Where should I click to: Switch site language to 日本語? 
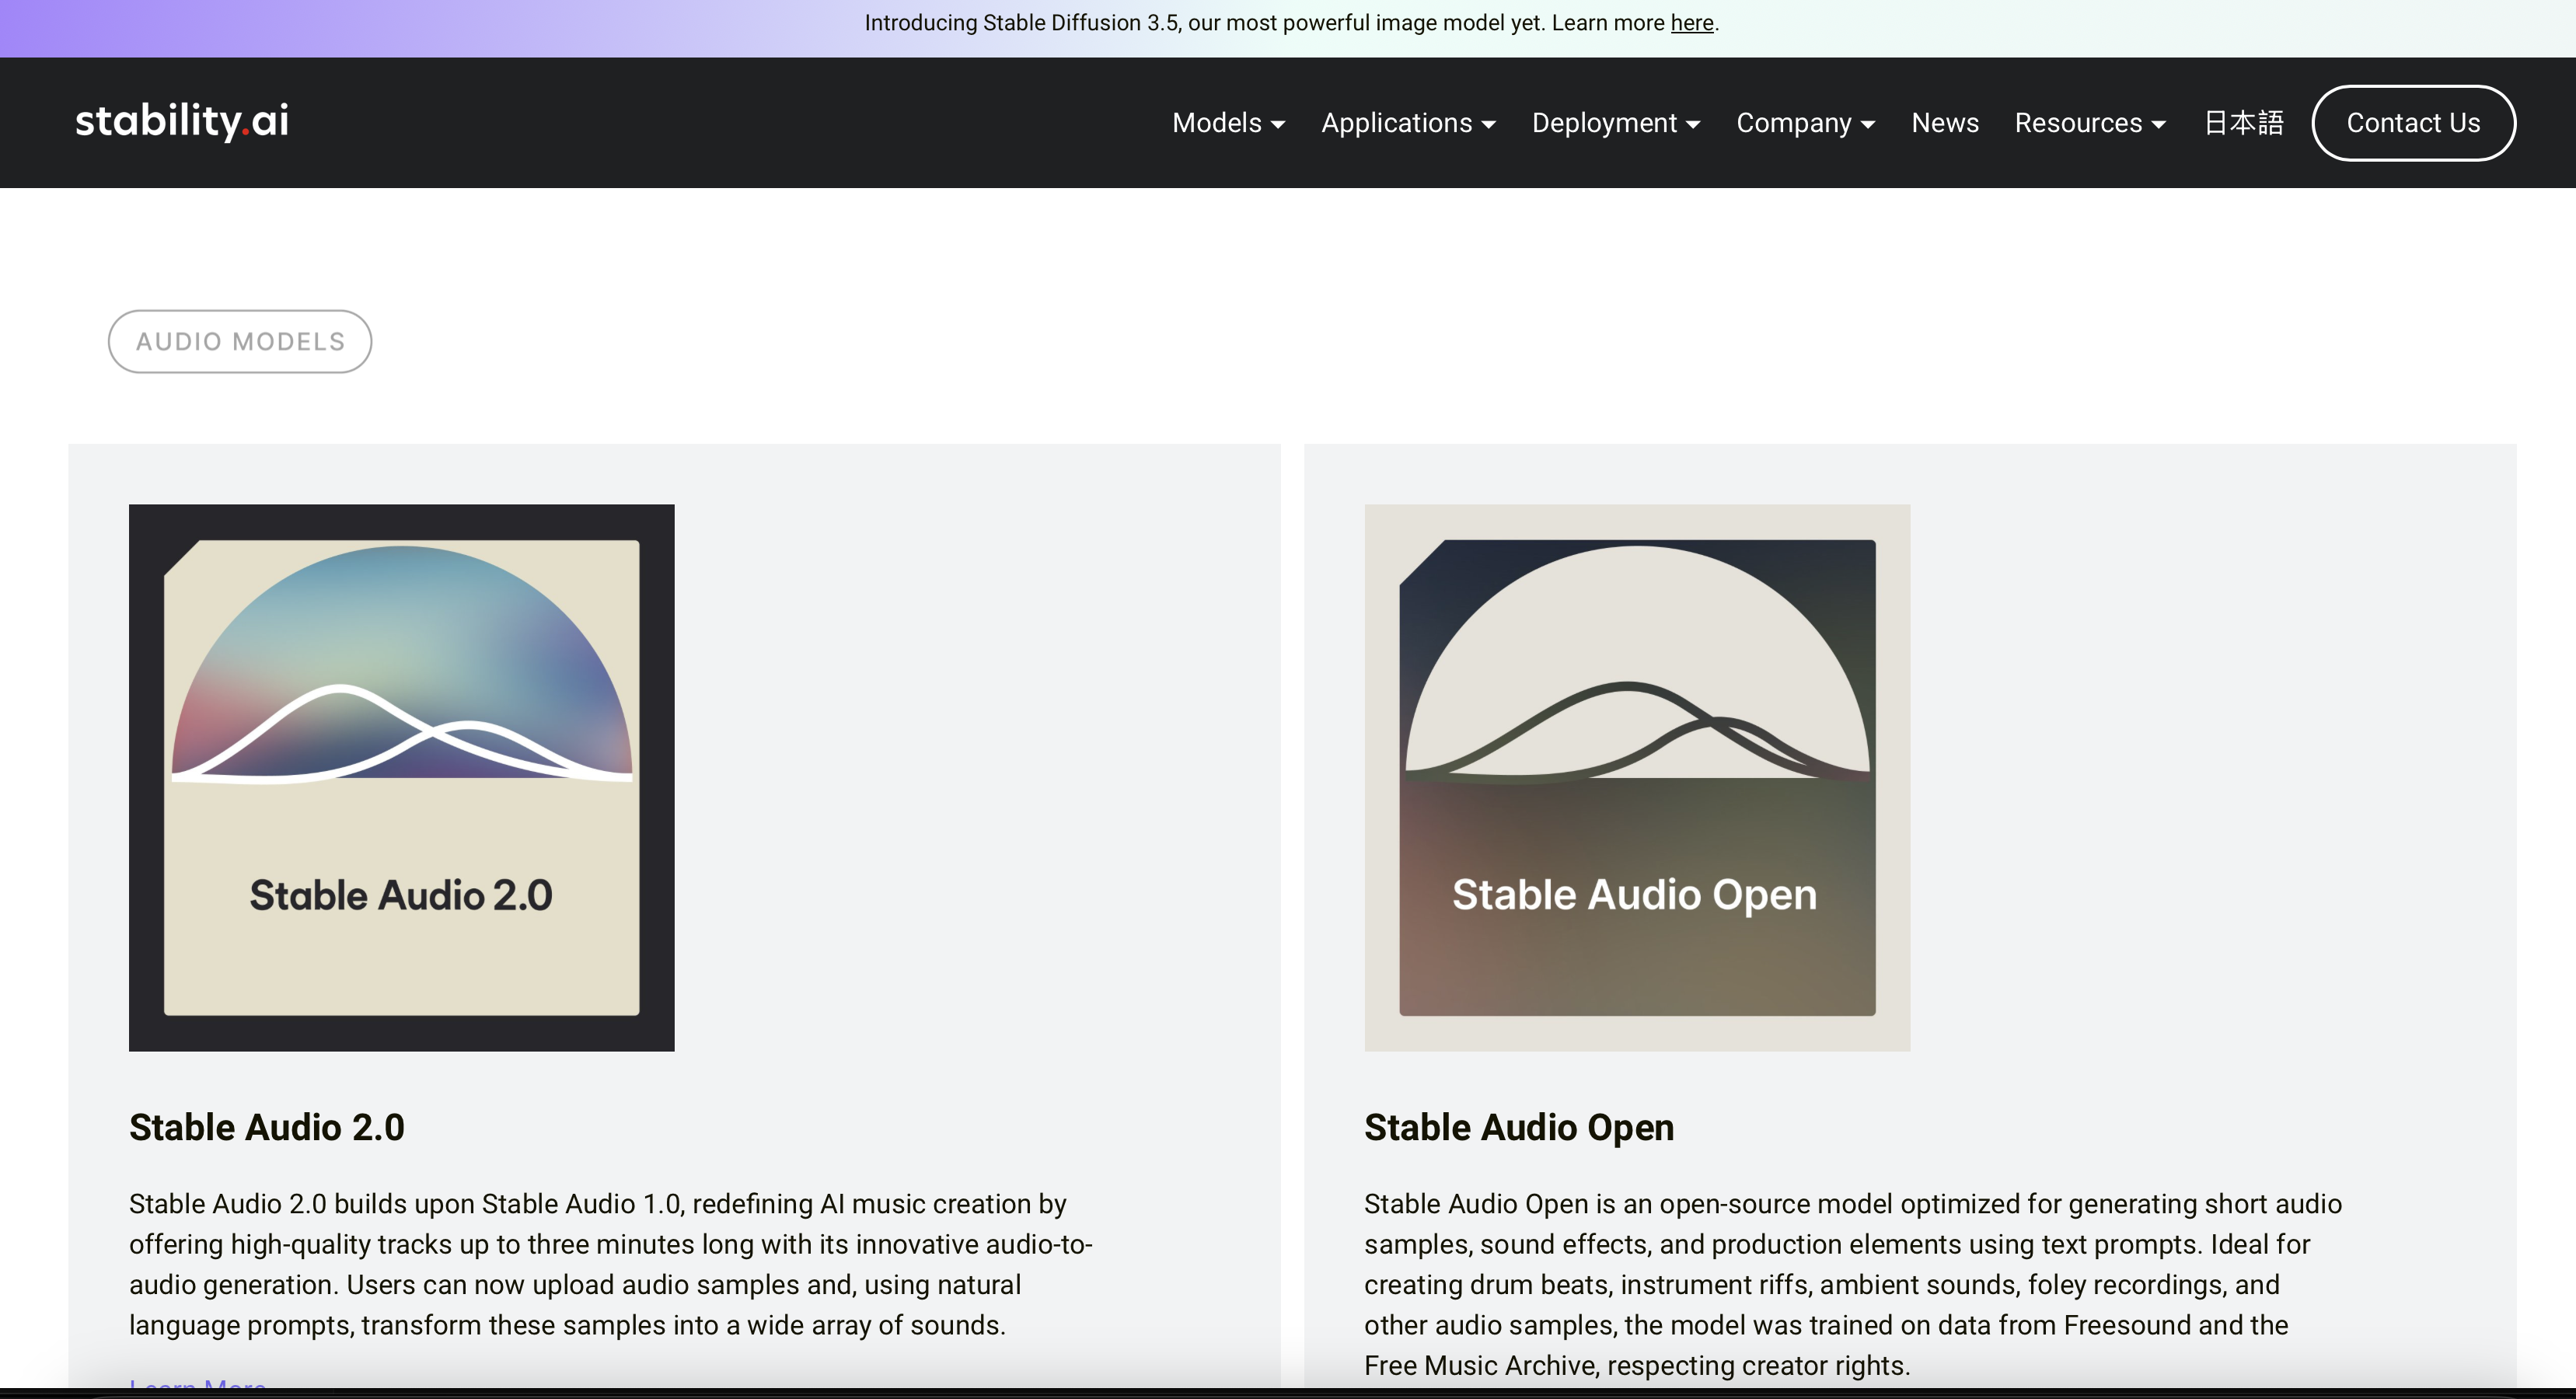click(x=2242, y=123)
